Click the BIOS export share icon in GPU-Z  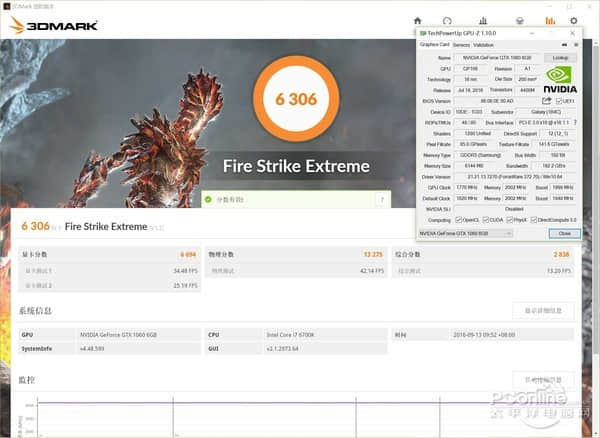pyautogui.click(x=546, y=101)
